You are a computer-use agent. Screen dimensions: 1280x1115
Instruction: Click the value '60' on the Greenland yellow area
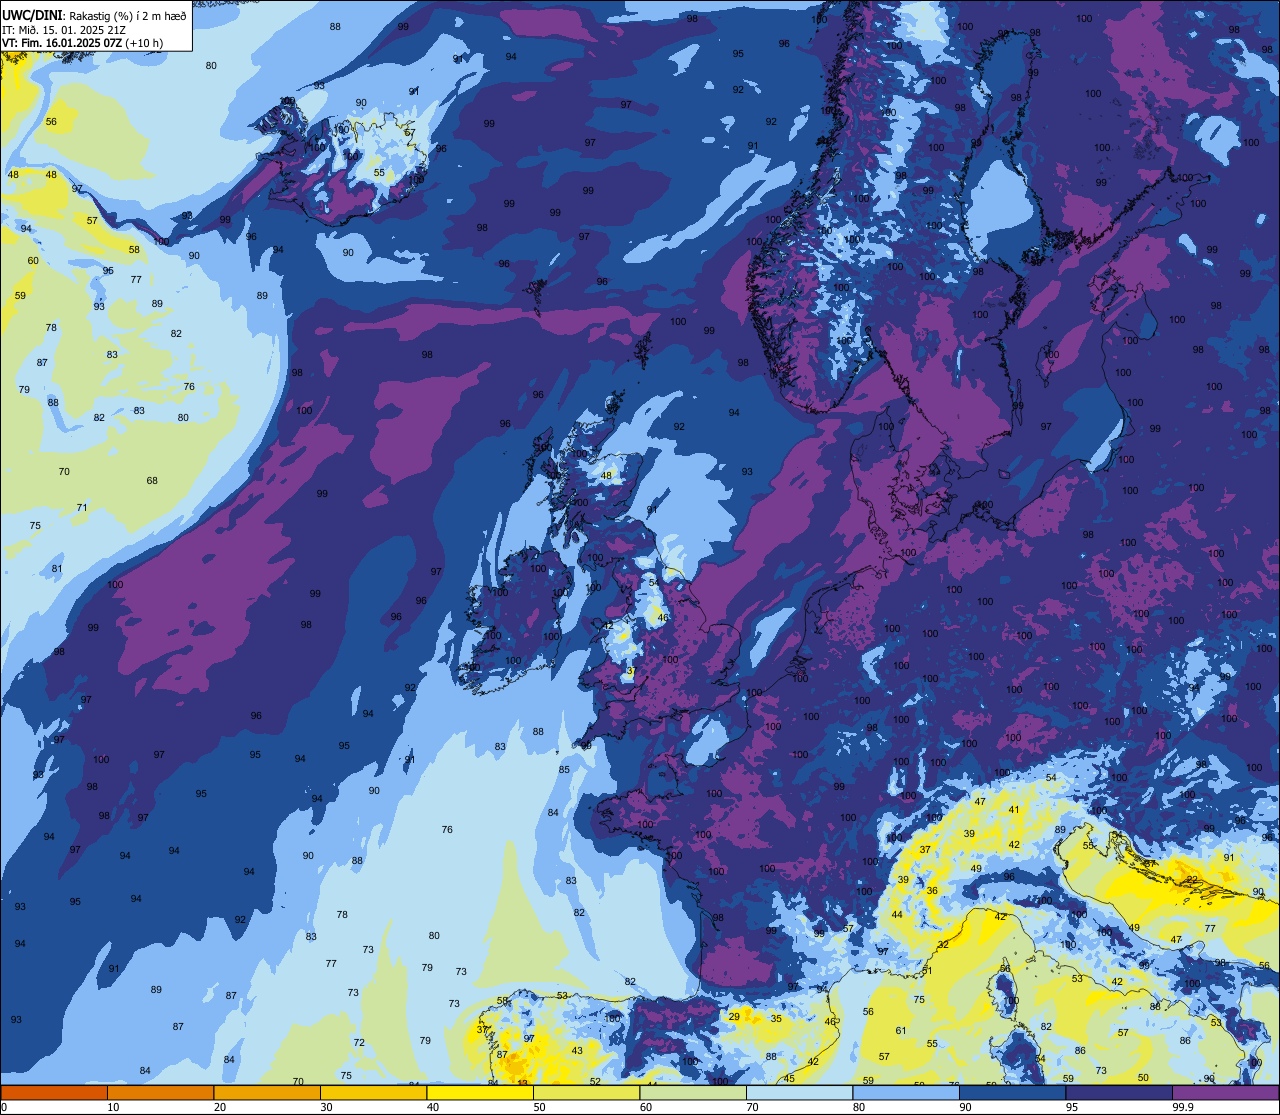[33, 261]
